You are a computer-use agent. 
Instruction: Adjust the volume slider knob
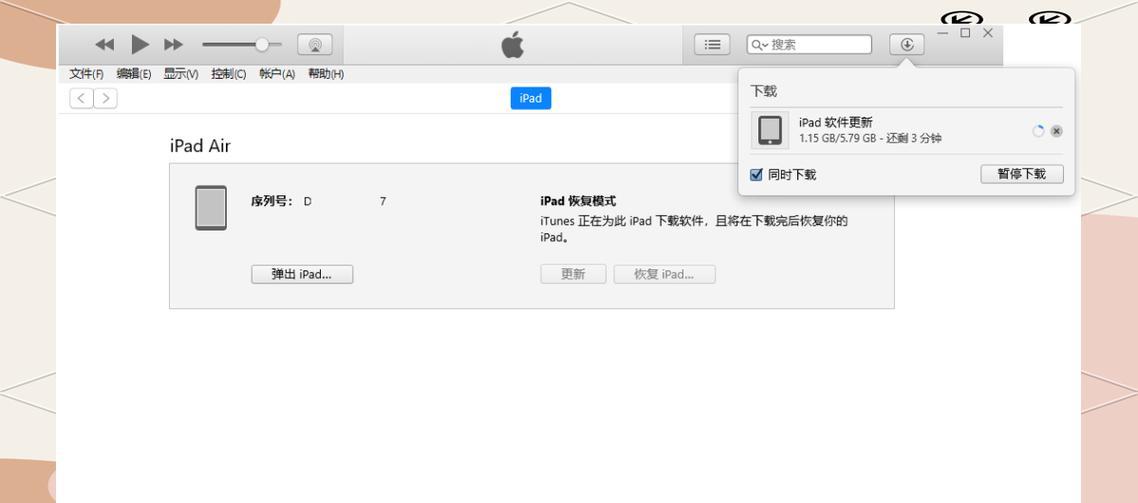click(x=261, y=44)
